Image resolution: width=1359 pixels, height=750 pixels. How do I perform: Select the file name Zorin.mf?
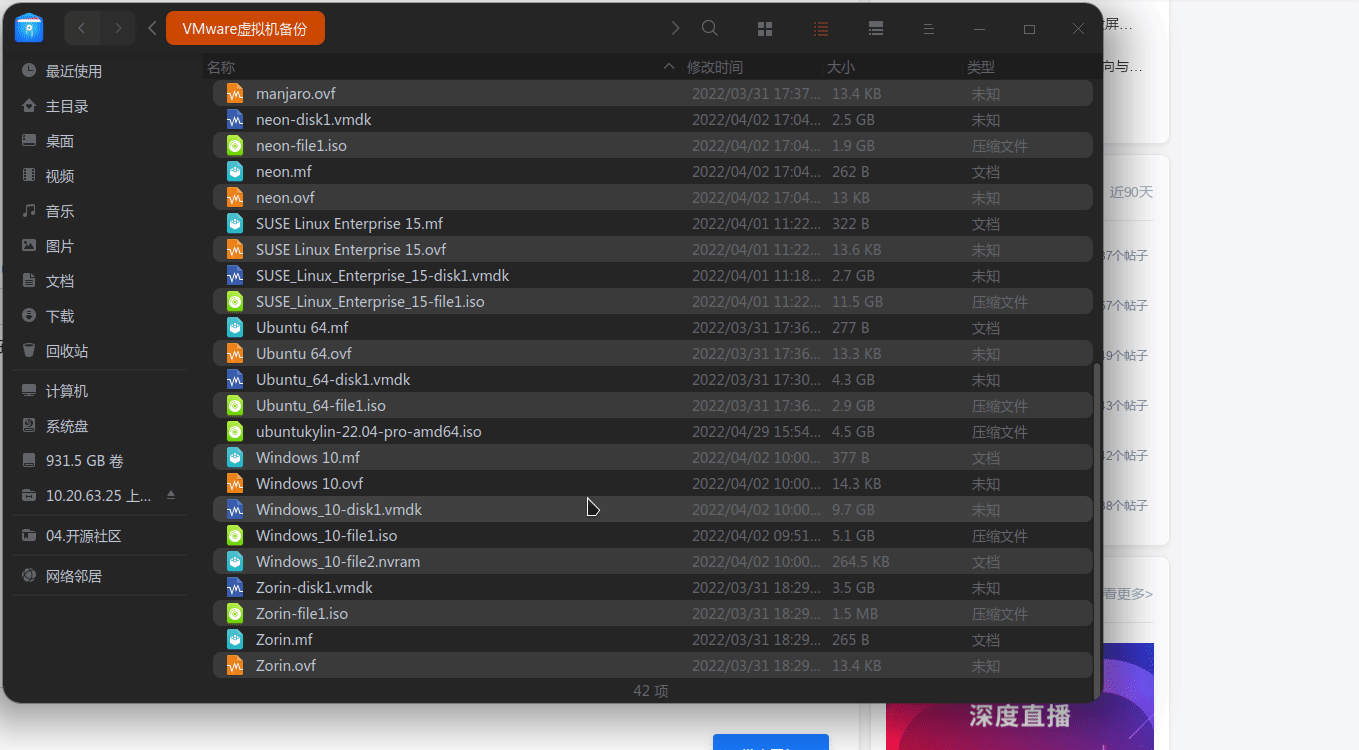pyautogui.click(x=284, y=639)
